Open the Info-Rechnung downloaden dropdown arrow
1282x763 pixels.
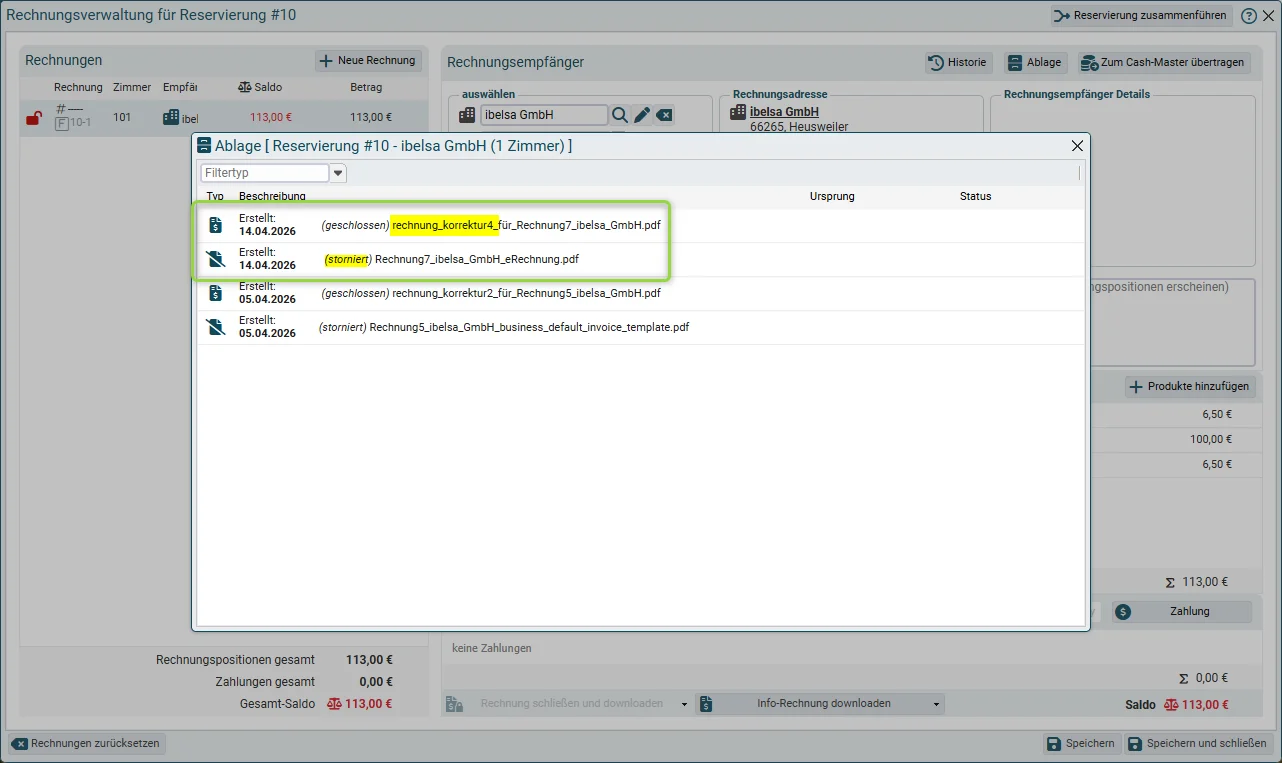pyautogui.click(x=937, y=704)
